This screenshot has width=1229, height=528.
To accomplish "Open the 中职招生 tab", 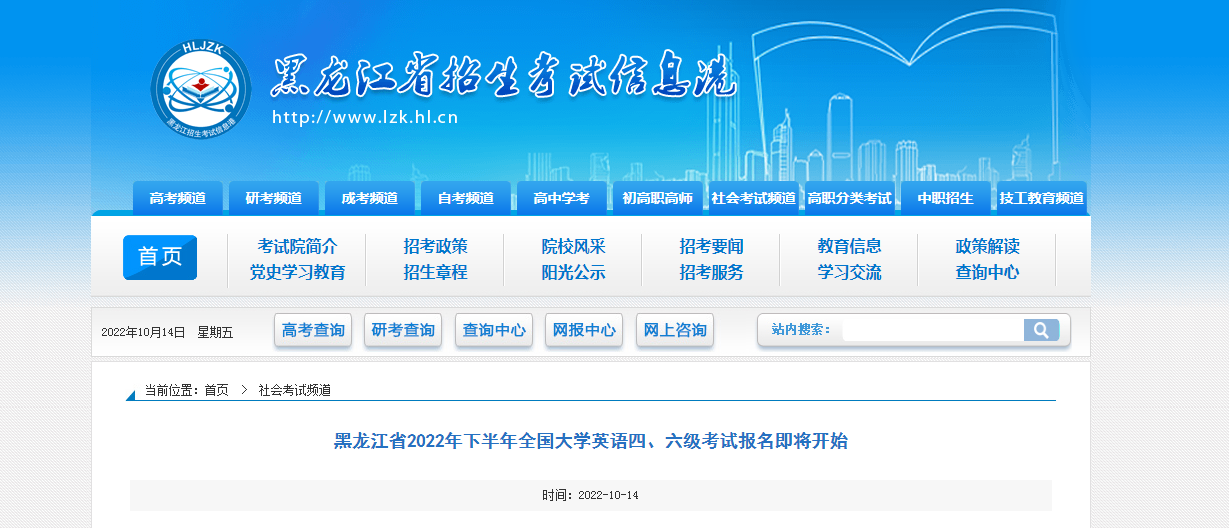I will pos(945,198).
